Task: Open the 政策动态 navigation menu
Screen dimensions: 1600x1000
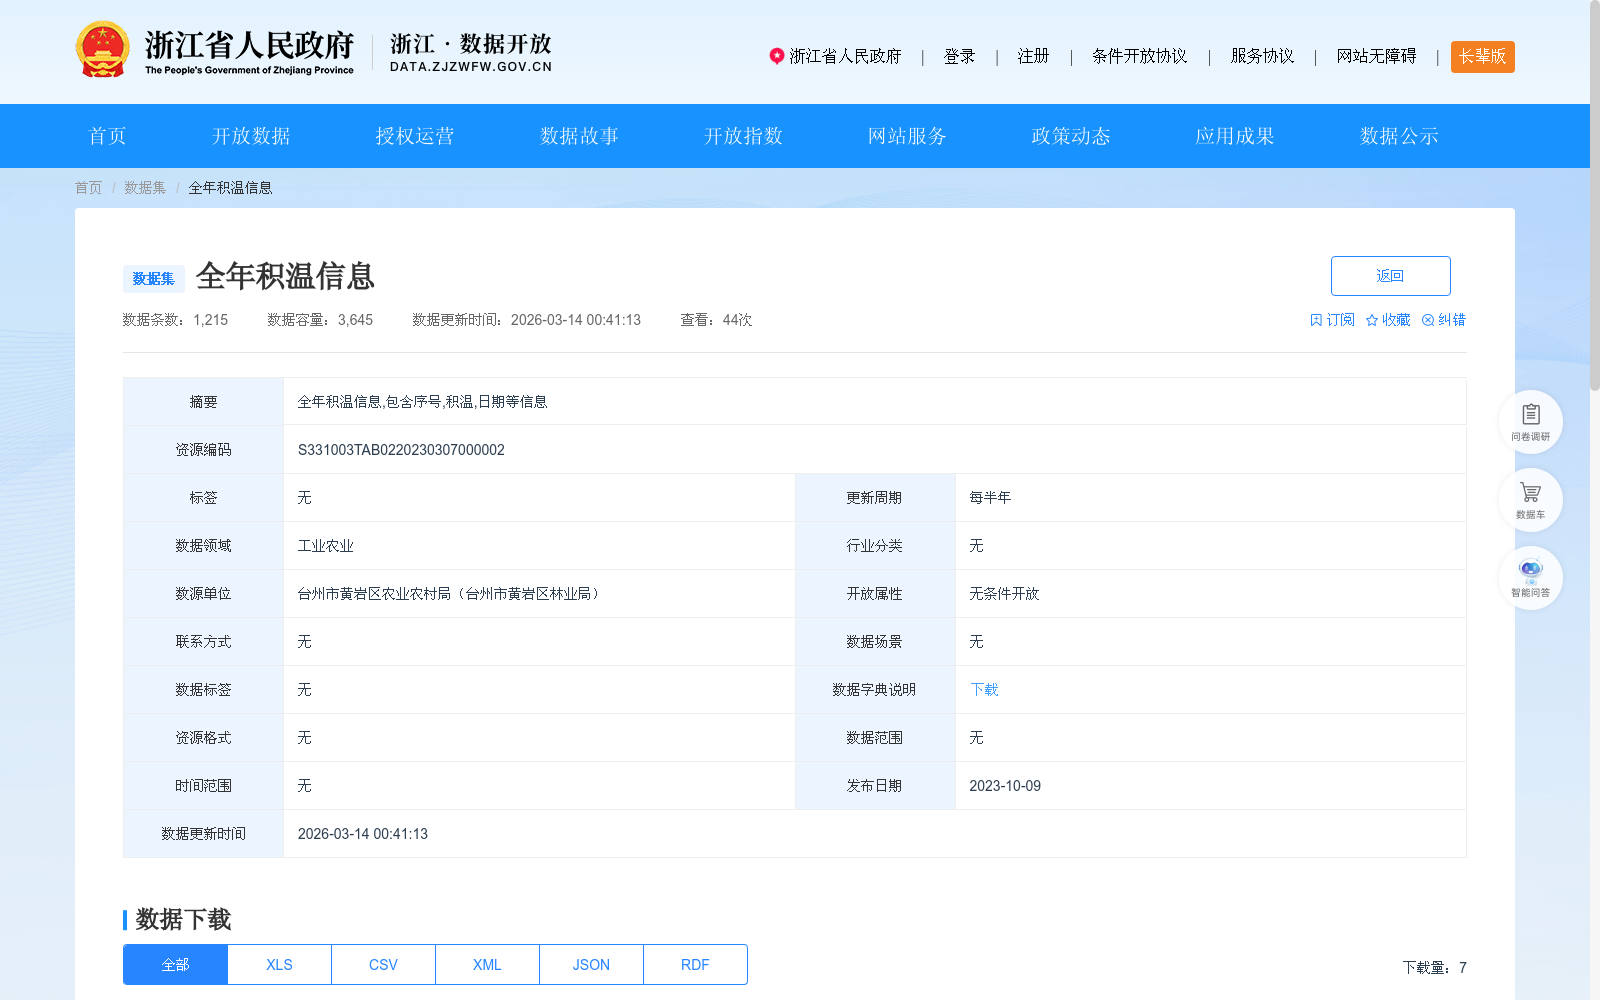Action: point(1071,136)
